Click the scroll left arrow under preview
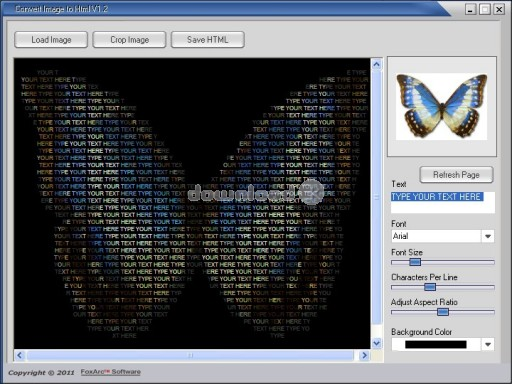 click(20, 355)
